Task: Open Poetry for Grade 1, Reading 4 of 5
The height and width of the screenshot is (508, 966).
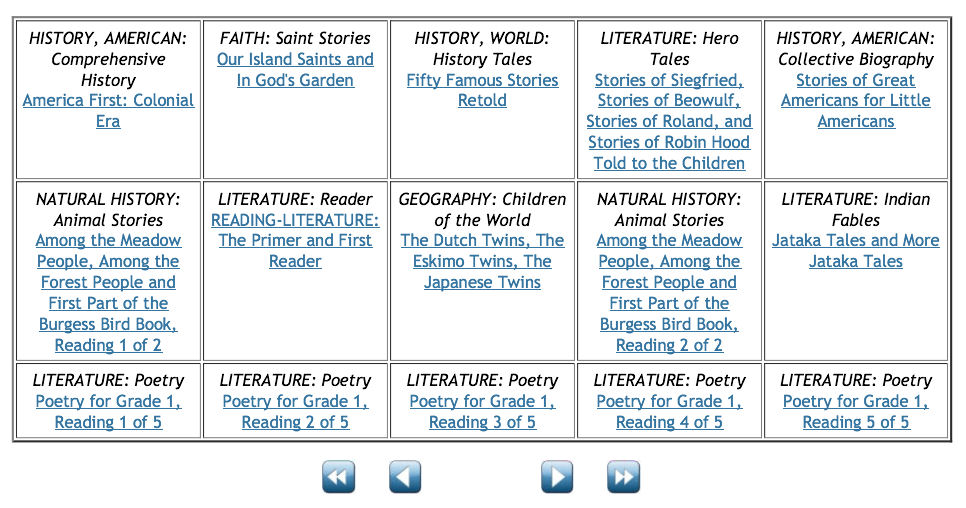Action: tap(669, 411)
